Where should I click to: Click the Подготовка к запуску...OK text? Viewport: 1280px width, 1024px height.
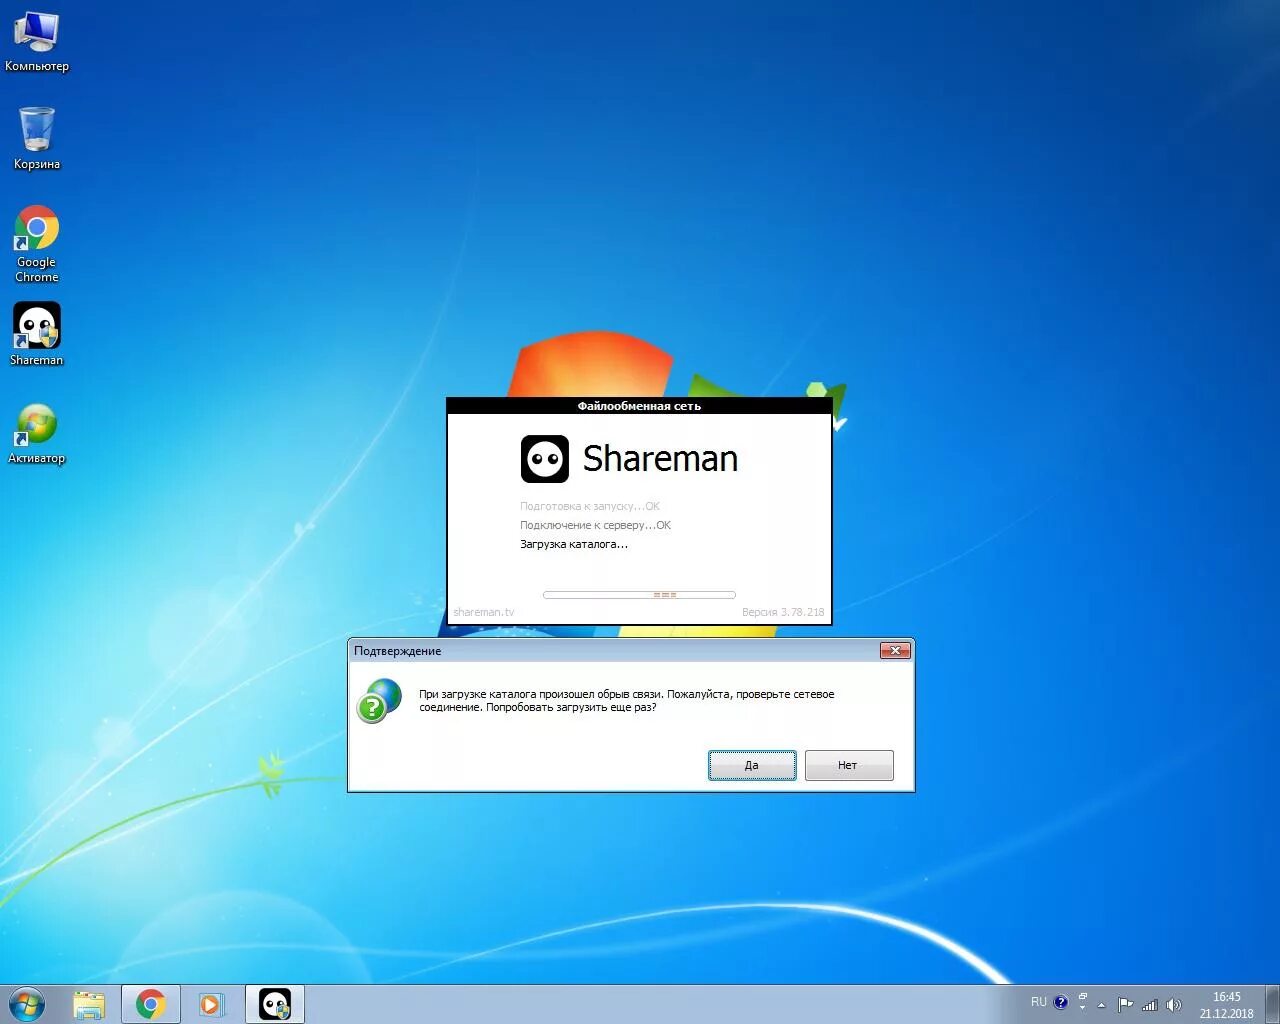(x=590, y=506)
